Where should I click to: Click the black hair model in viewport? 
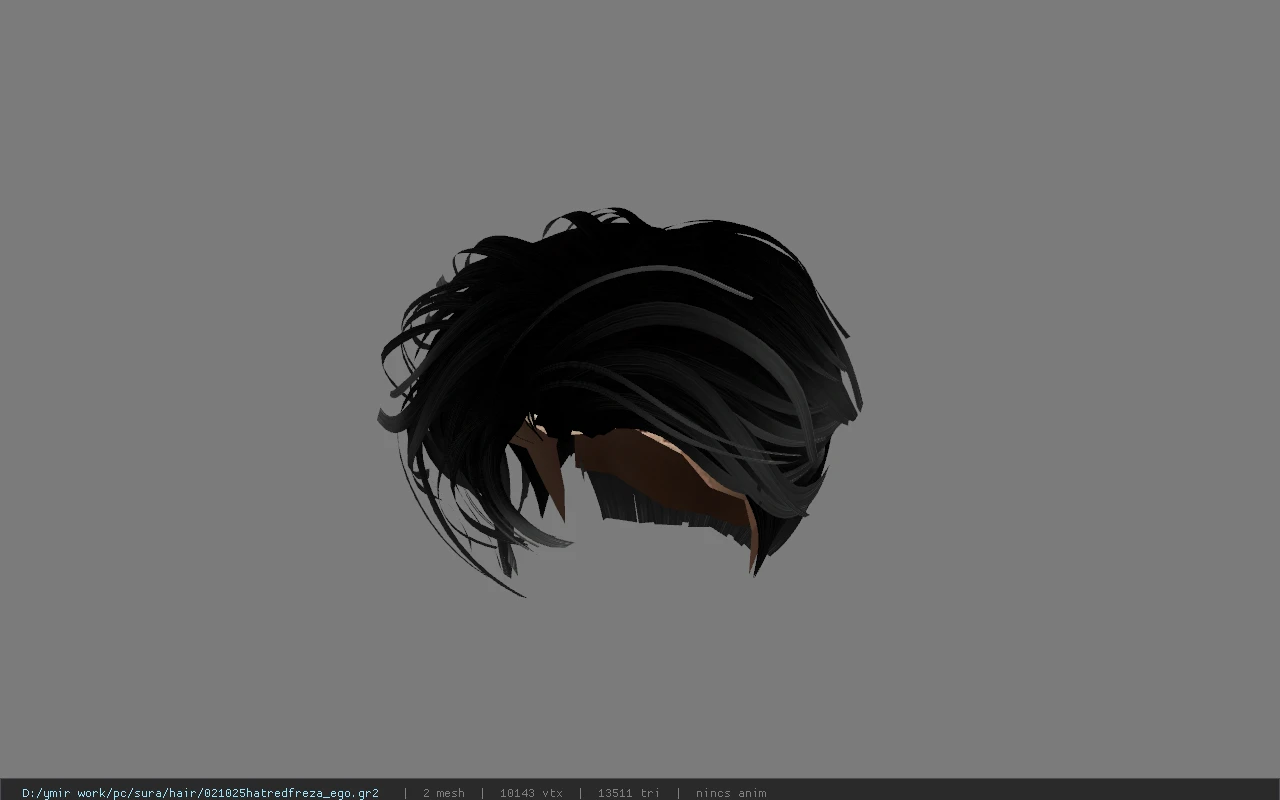[x=620, y=400]
